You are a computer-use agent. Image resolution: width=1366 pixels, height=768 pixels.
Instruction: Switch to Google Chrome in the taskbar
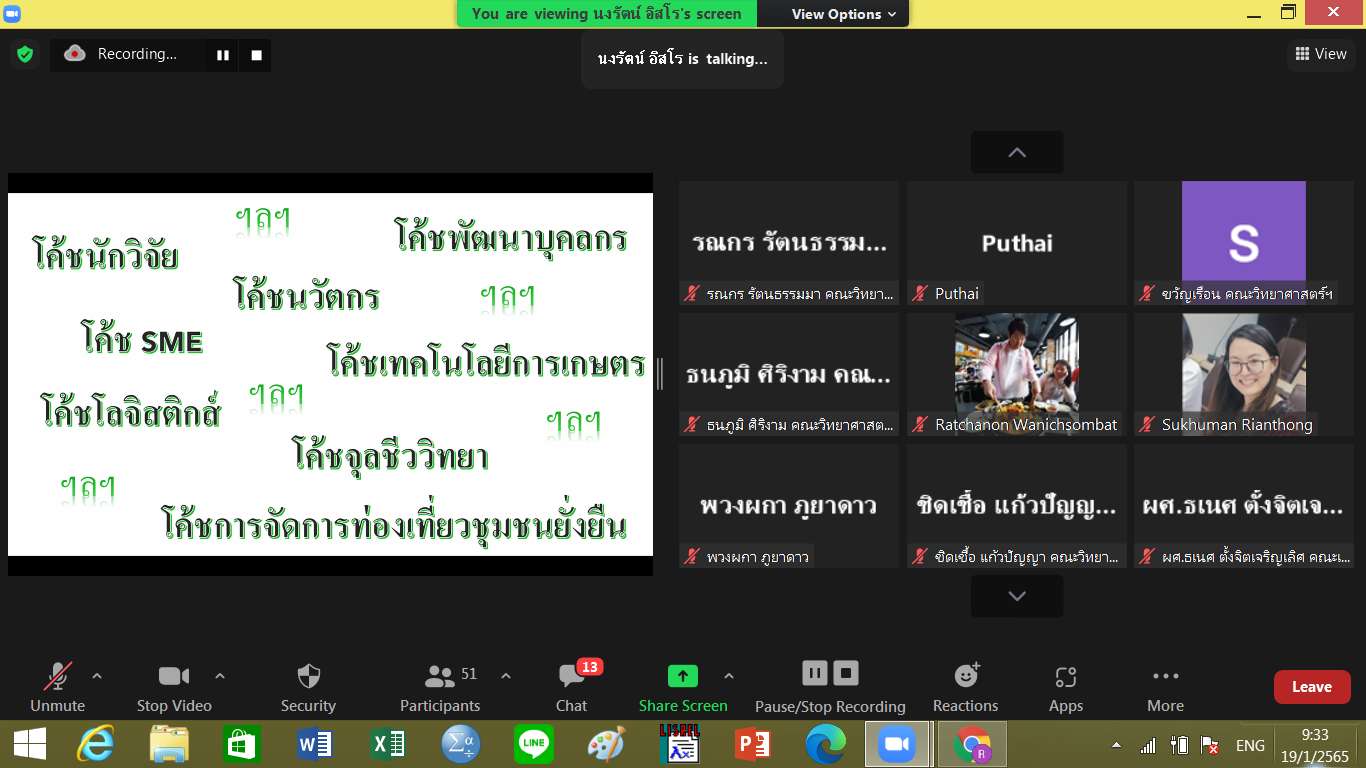pos(971,745)
